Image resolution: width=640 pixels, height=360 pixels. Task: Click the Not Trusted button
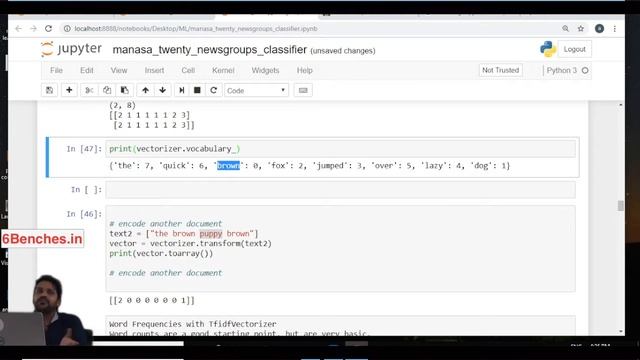[x=500, y=70]
